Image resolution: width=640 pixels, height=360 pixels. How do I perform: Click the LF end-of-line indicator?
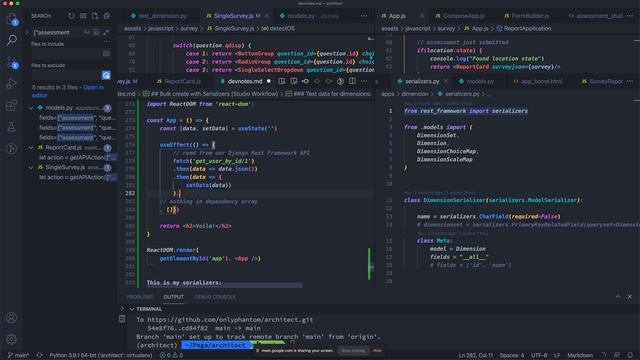pyautogui.click(x=557, y=355)
